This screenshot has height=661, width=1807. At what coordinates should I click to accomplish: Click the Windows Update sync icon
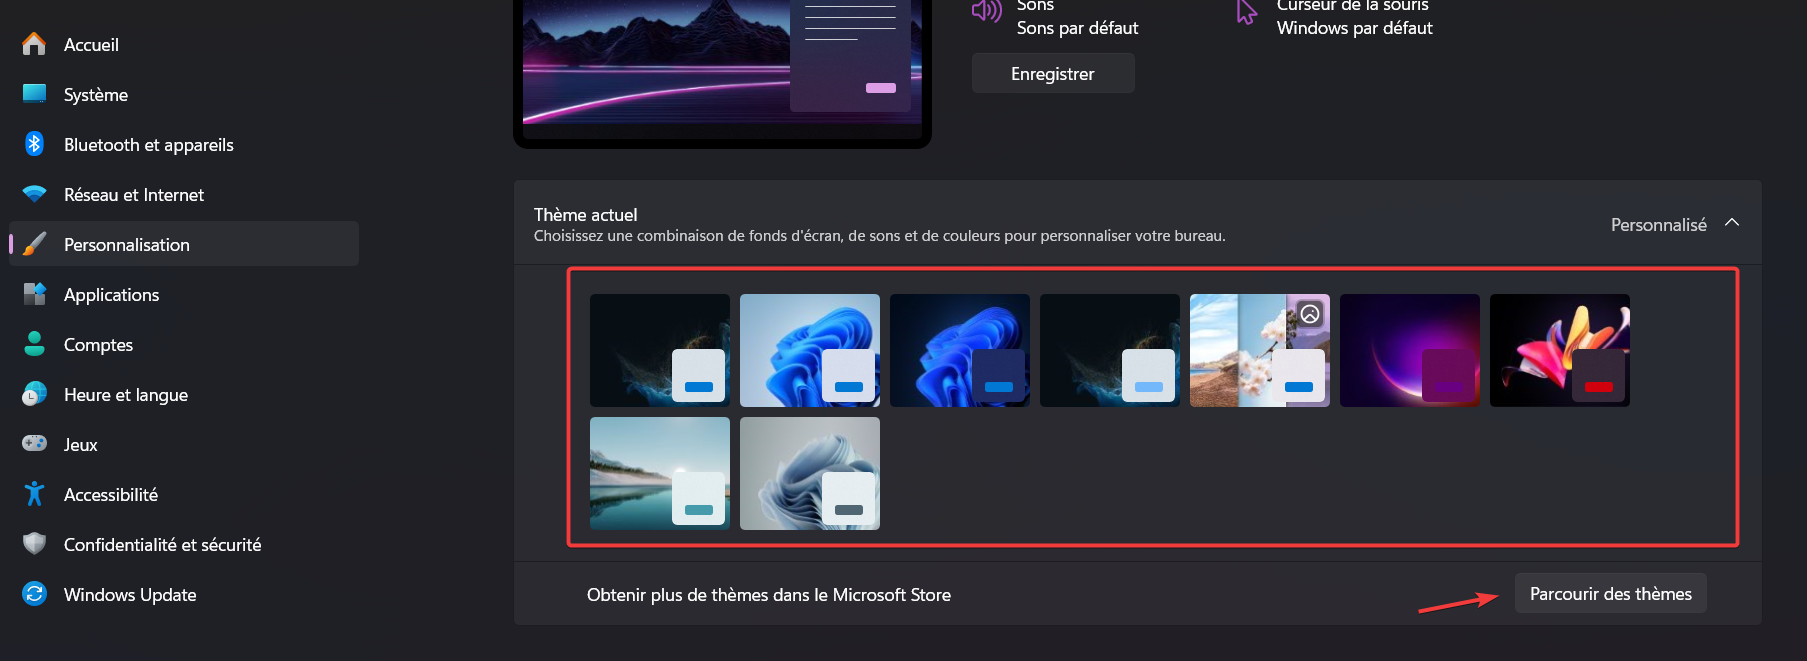click(34, 594)
